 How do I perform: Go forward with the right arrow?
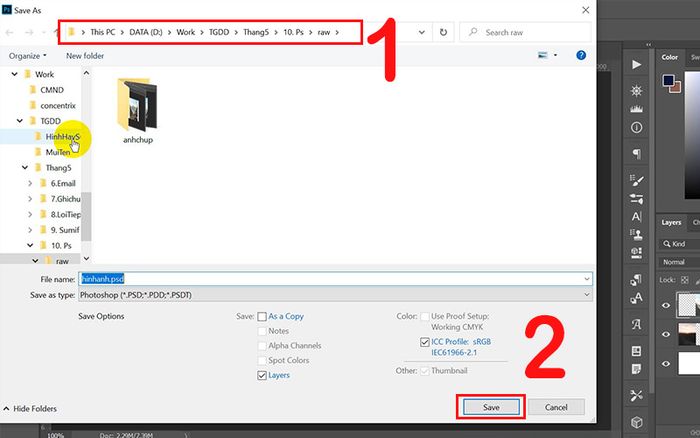tap(29, 32)
